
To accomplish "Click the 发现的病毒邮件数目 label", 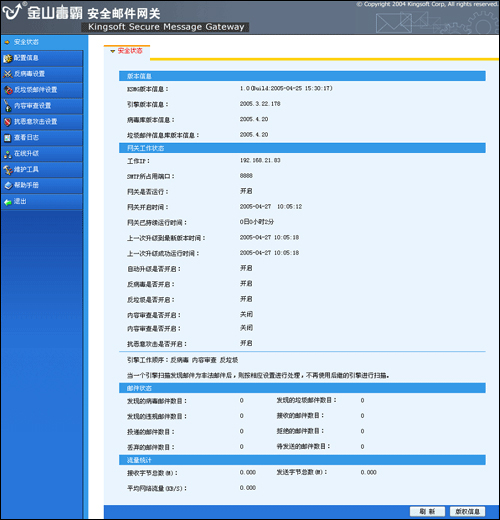I will pyautogui.click(x=157, y=401).
